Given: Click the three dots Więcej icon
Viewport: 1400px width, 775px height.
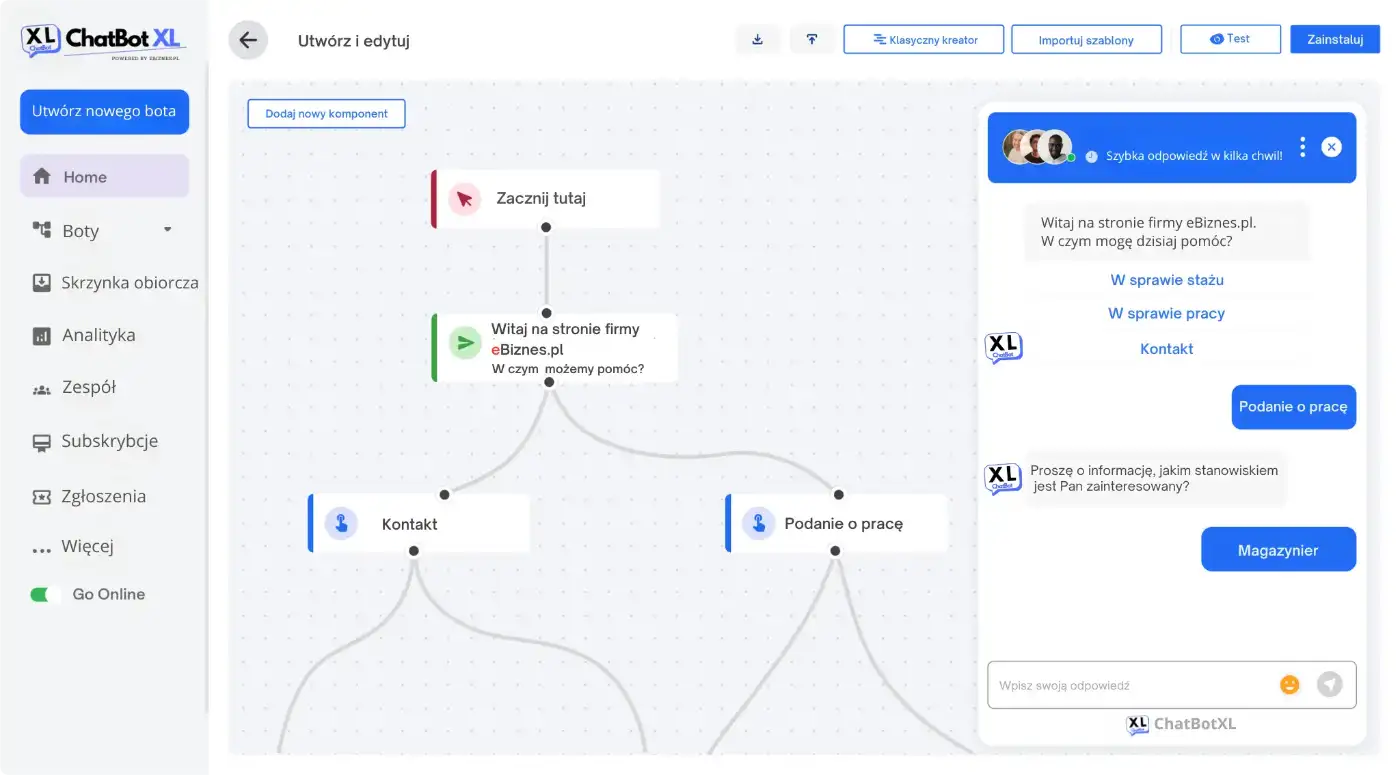Looking at the screenshot, I should [x=42, y=550].
